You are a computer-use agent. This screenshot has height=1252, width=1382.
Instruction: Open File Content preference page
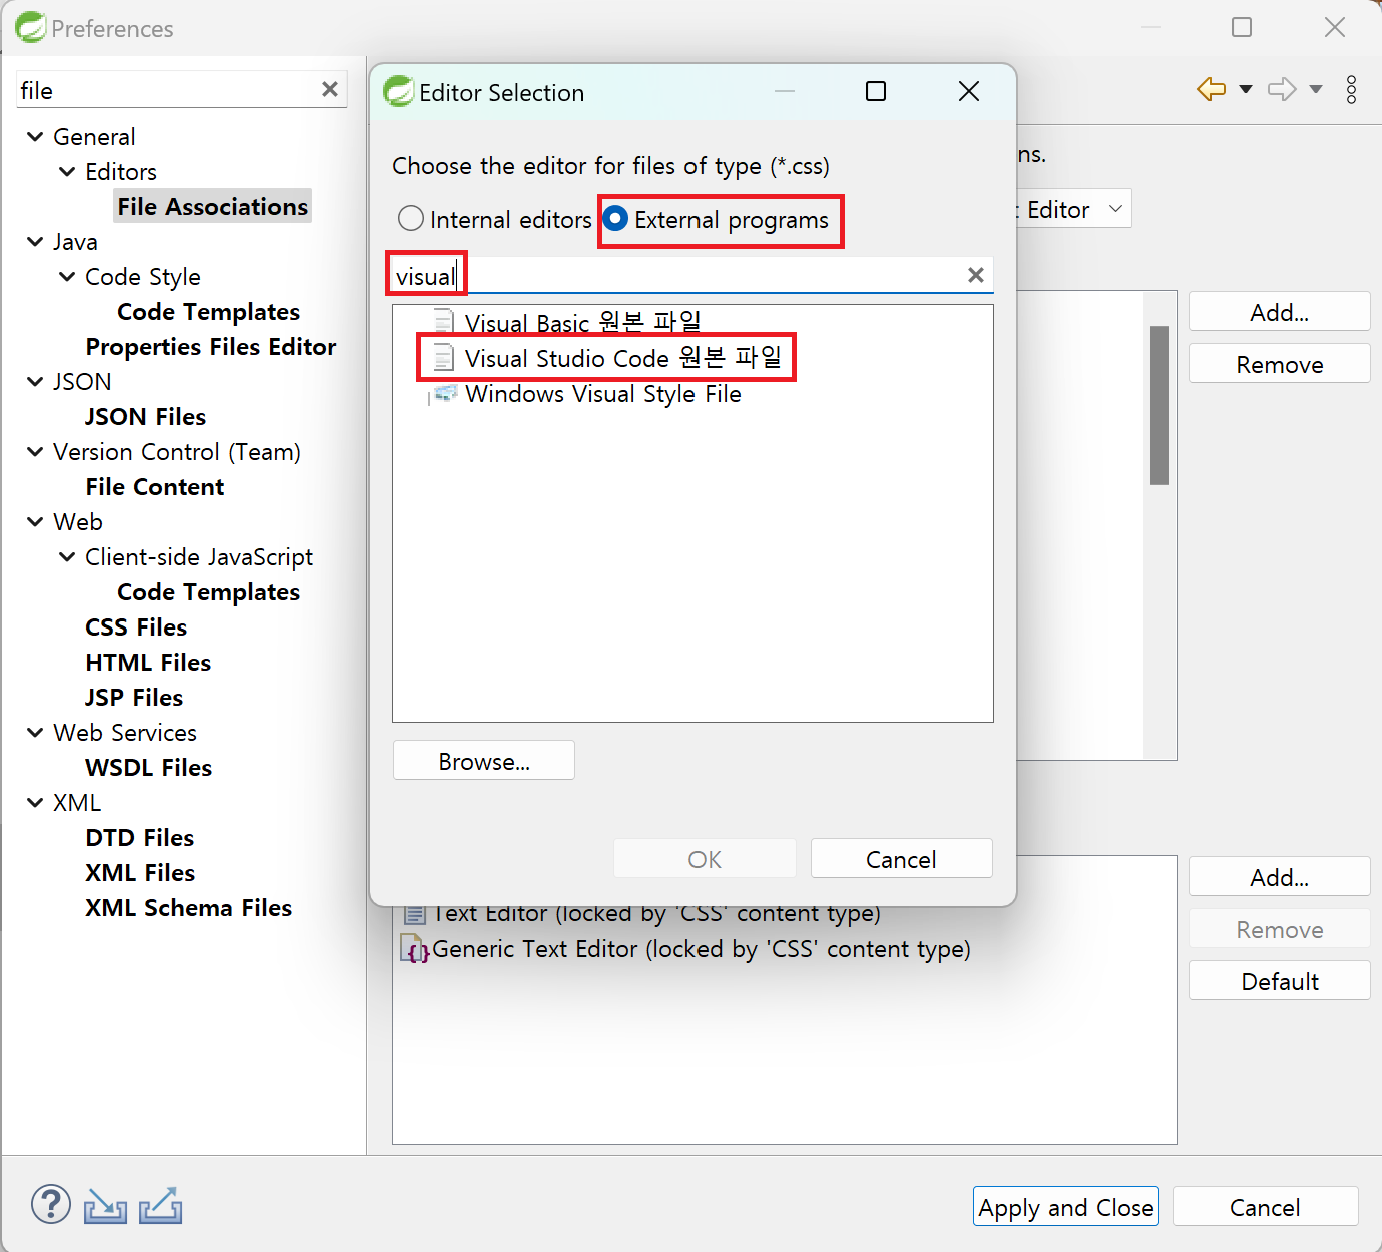tap(155, 486)
